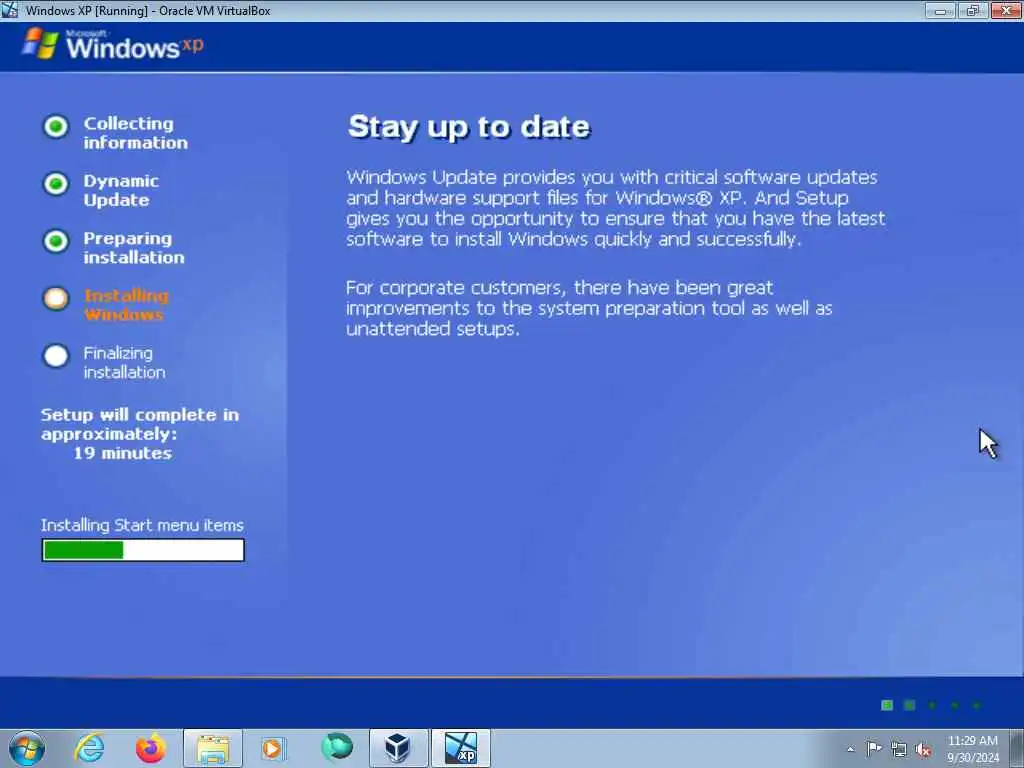Click the Finalizing installation step bullet
The height and width of the screenshot is (768, 1024).
coord(56,356)
